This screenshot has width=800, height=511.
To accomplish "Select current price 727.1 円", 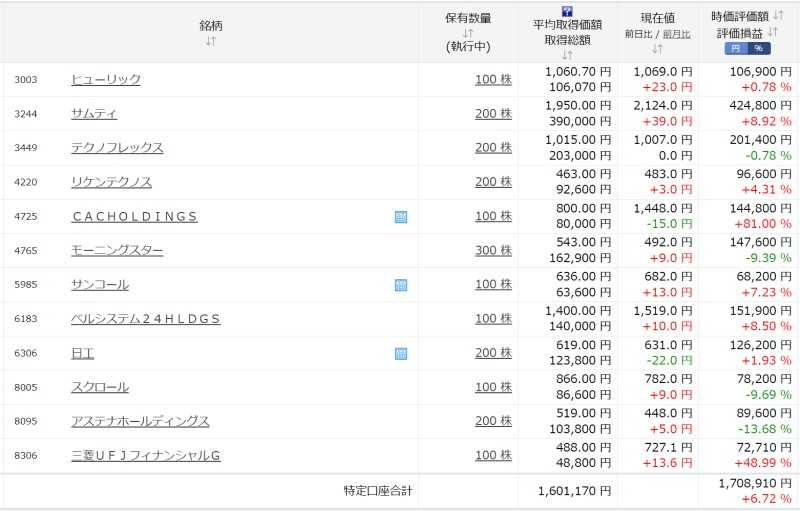I will [x=668, y=447].
